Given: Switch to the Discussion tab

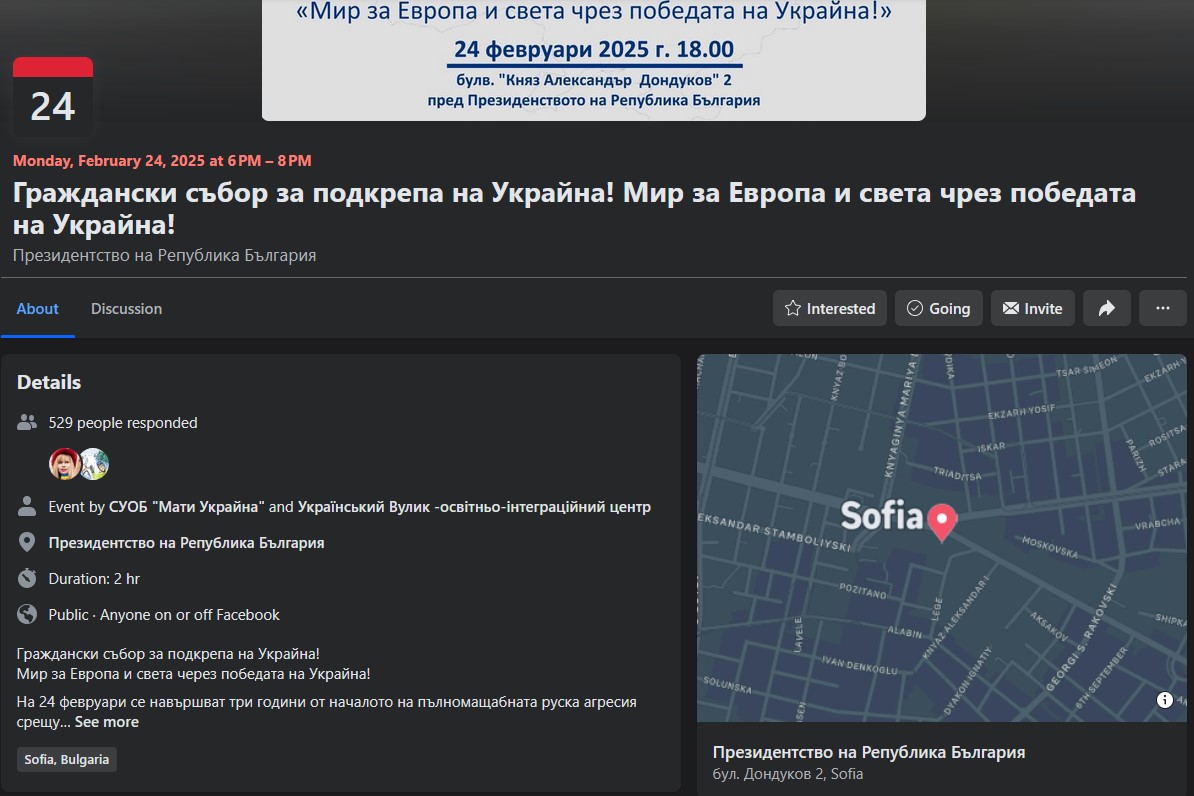Looking at the screenshot, I should [x=126, y=308].
